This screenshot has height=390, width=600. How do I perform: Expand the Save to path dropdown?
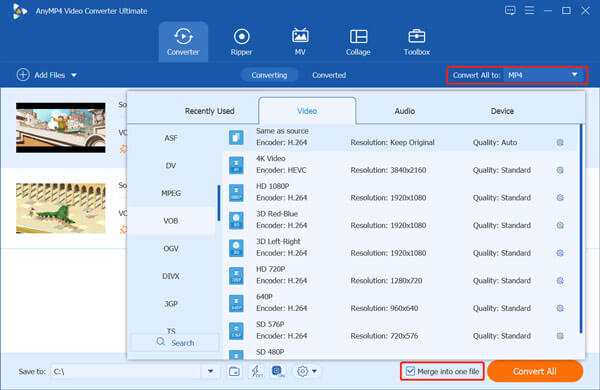pos(210,371)
